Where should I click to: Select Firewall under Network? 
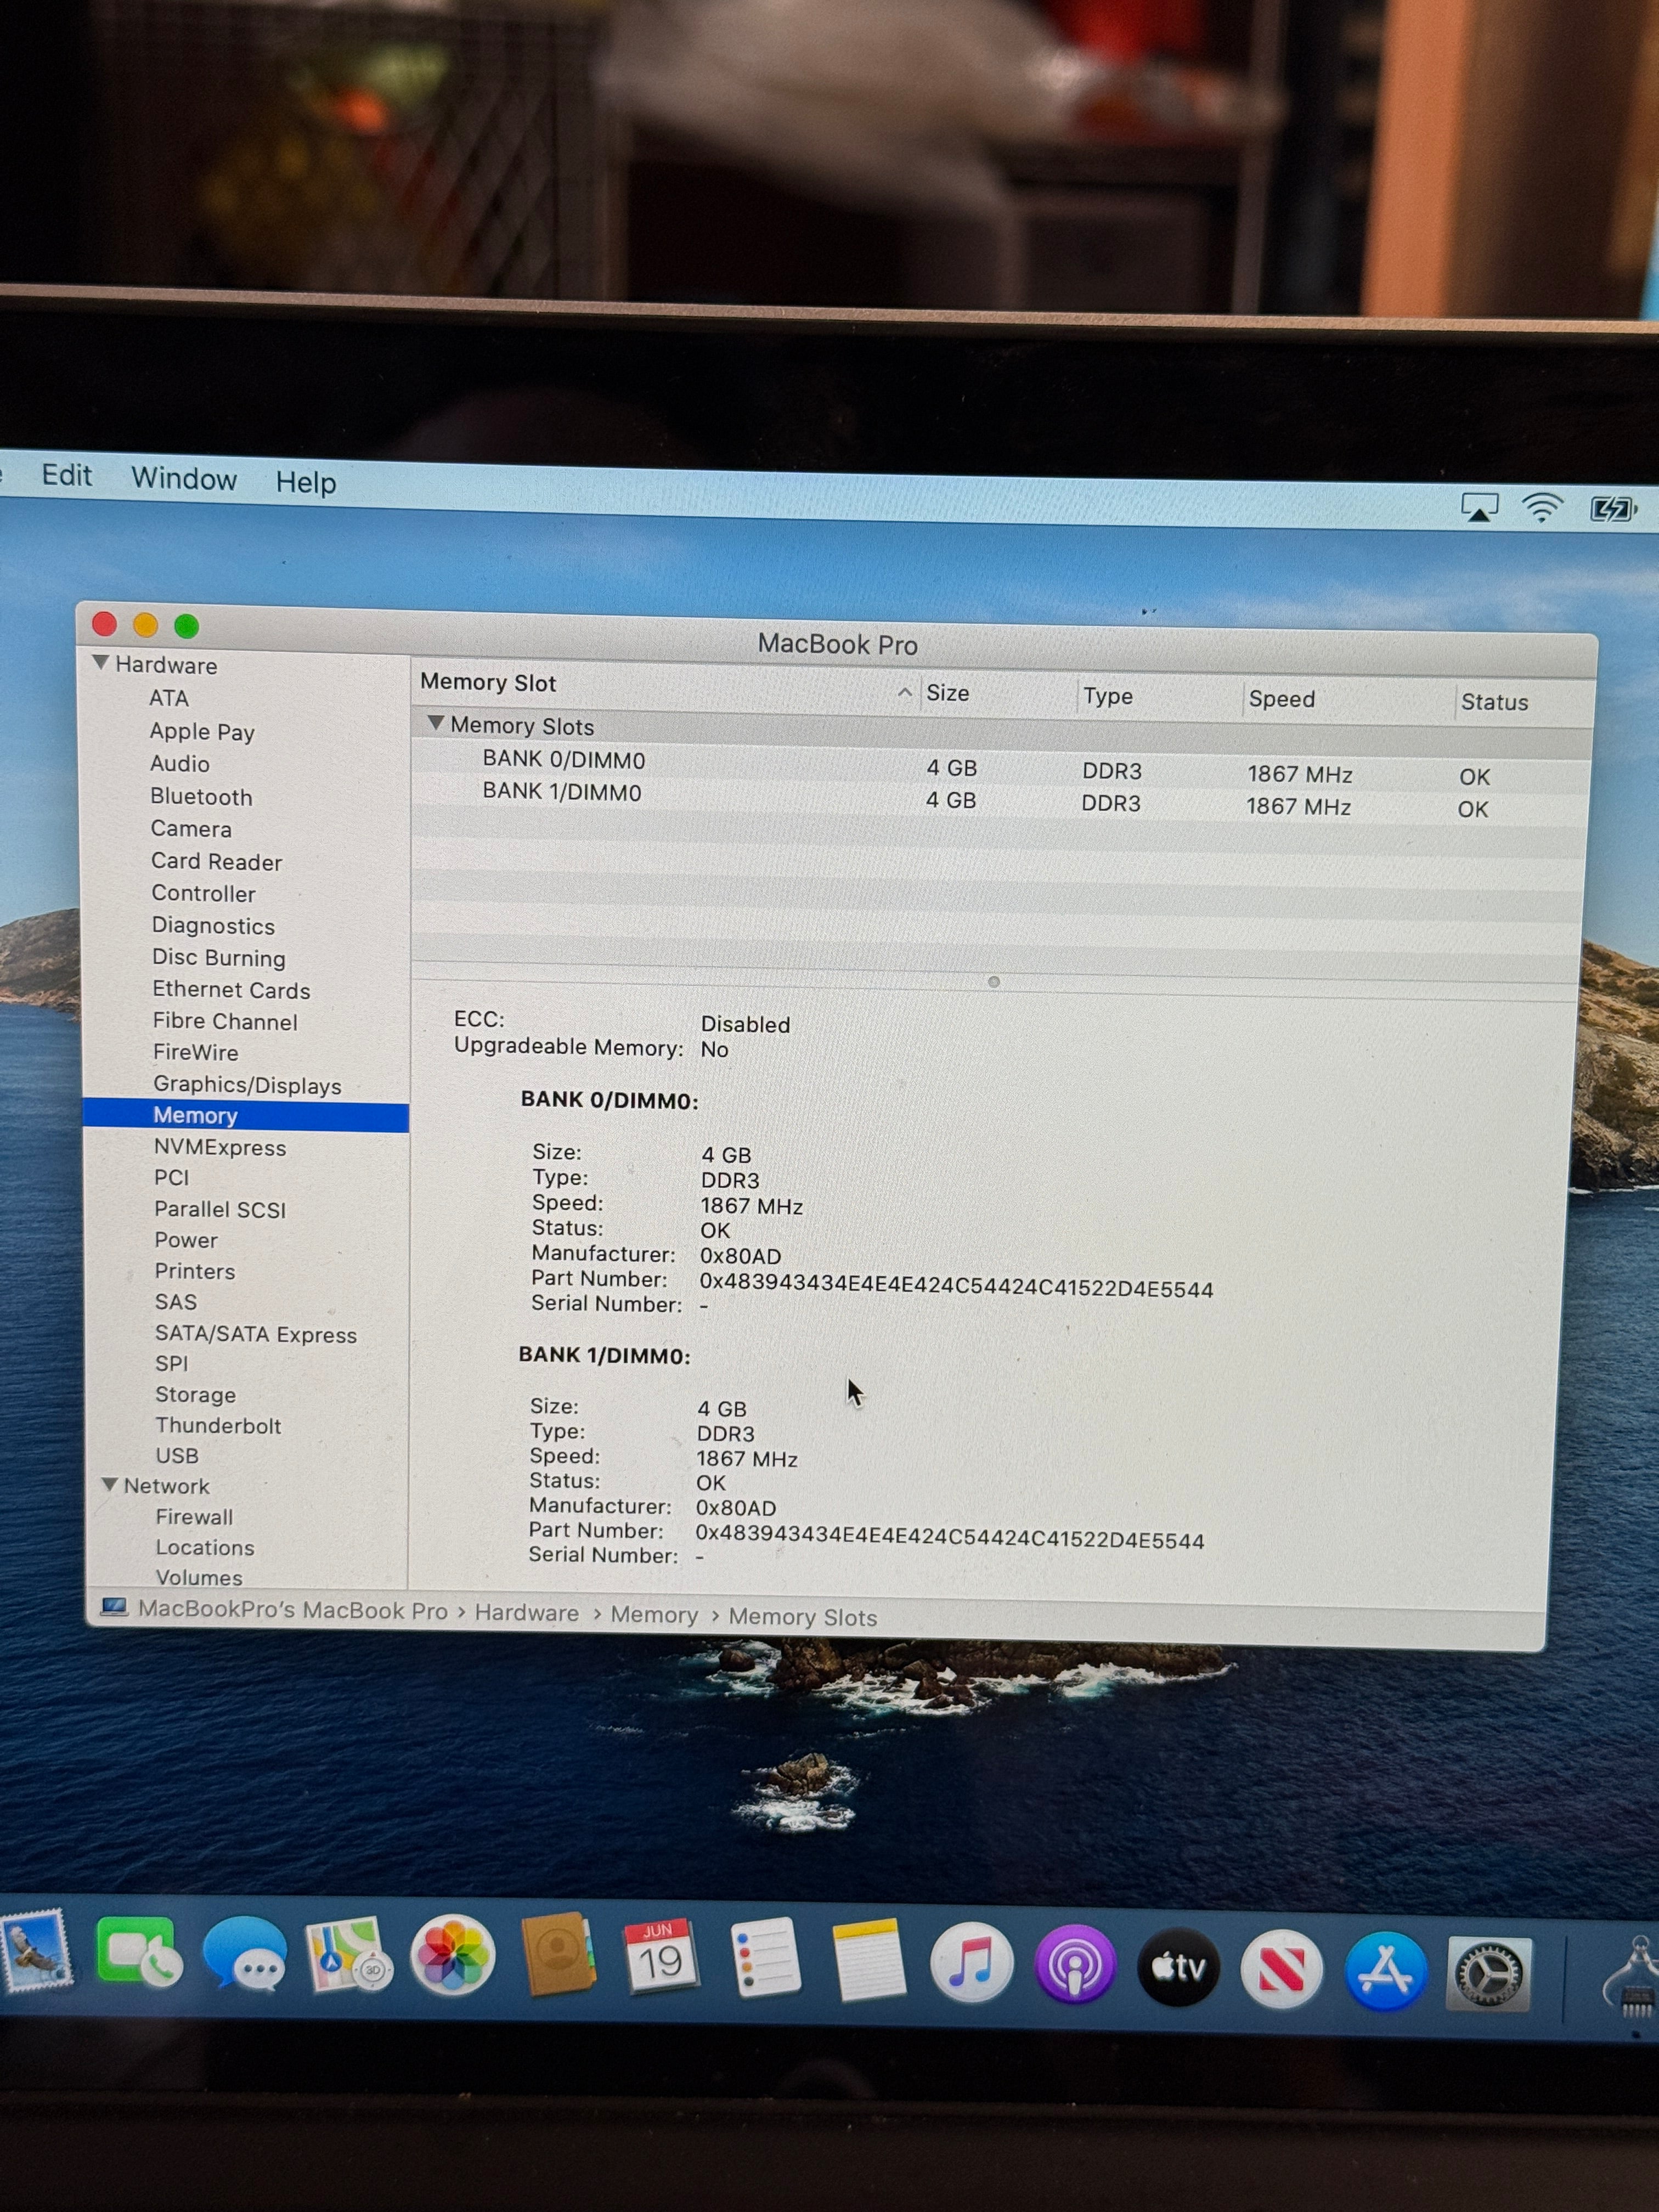point(194,1517)
